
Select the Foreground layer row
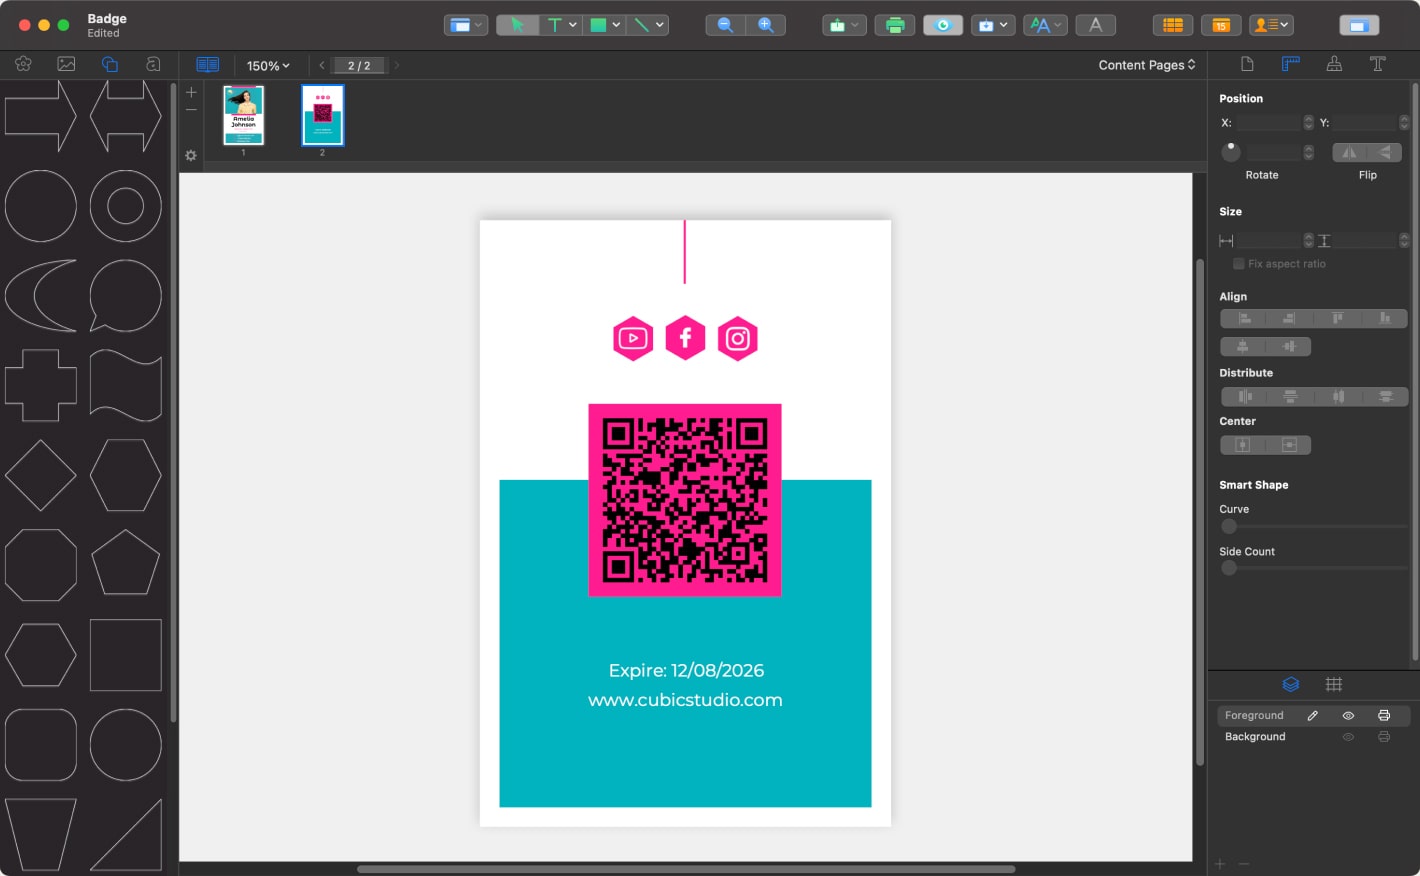pyautogui.click(x=1313, y=715)
